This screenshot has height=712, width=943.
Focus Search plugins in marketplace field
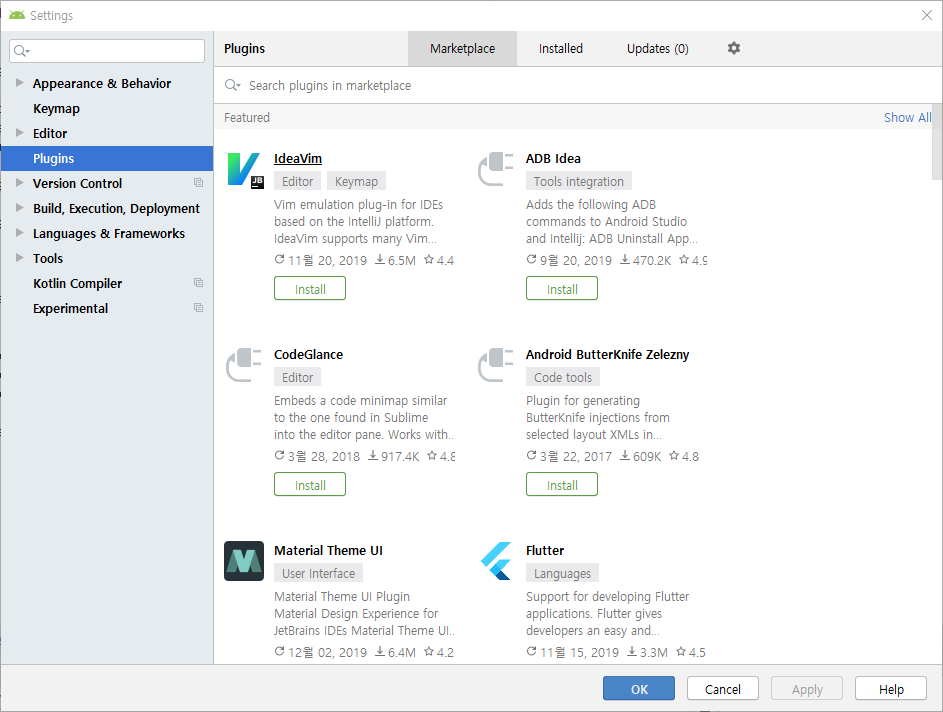577,85
